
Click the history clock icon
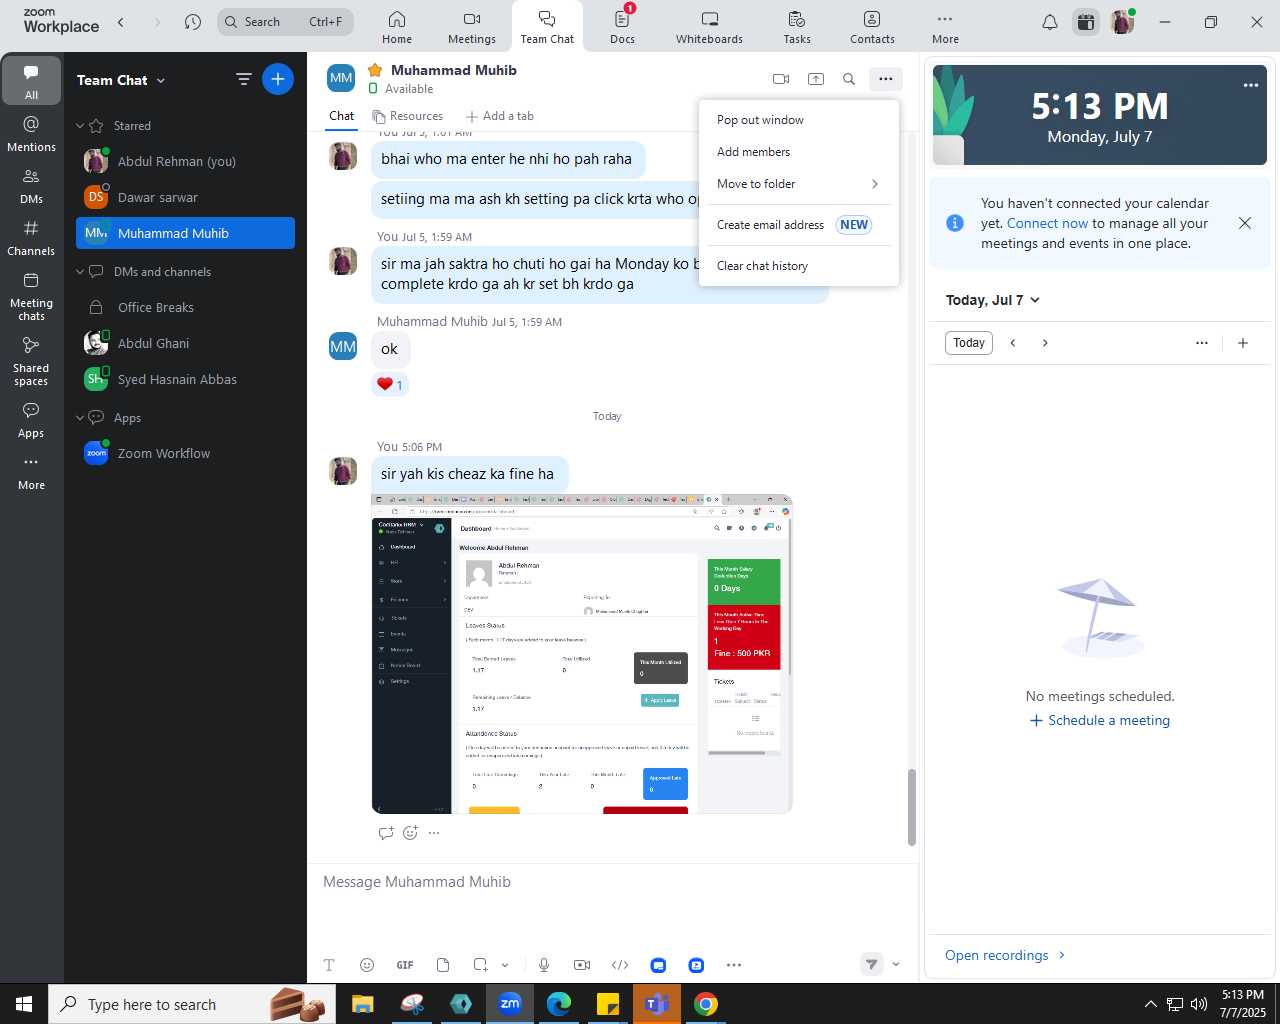click(193, 22)
